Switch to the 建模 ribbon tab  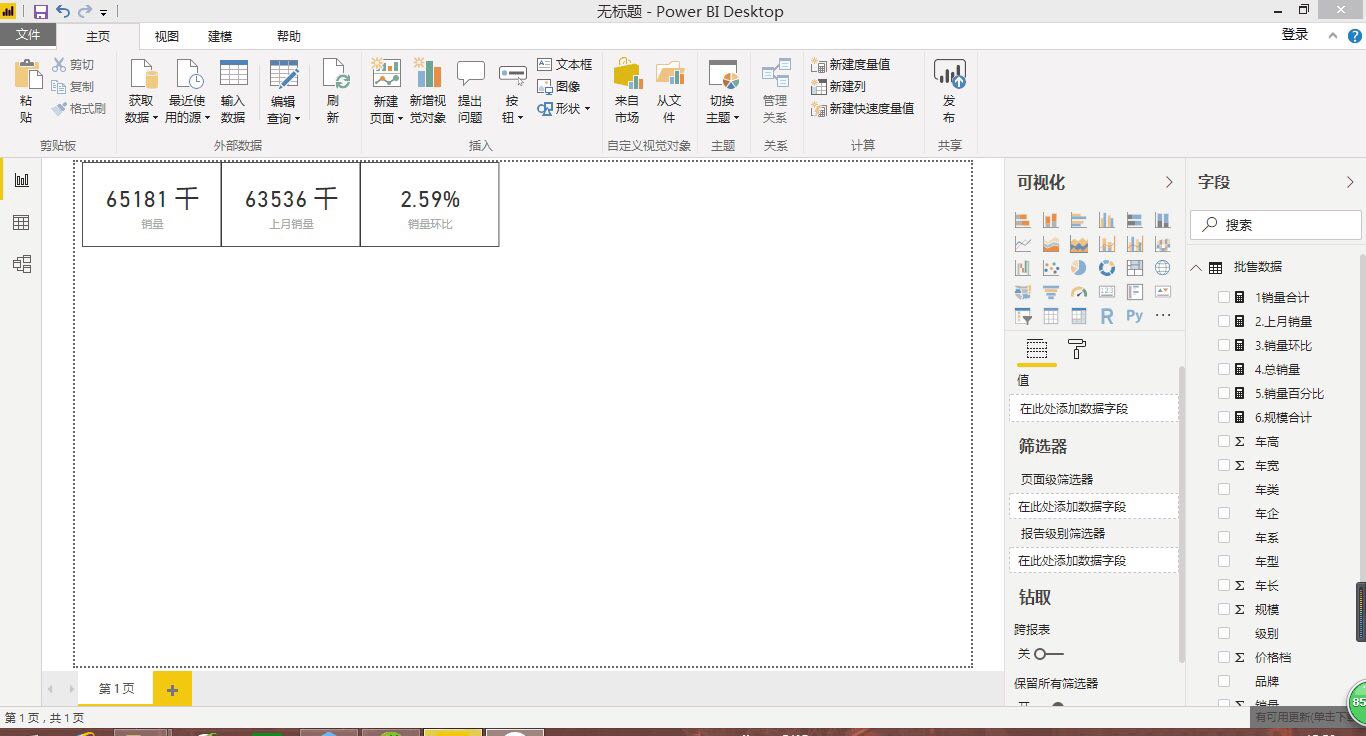[x=220, y=36]
